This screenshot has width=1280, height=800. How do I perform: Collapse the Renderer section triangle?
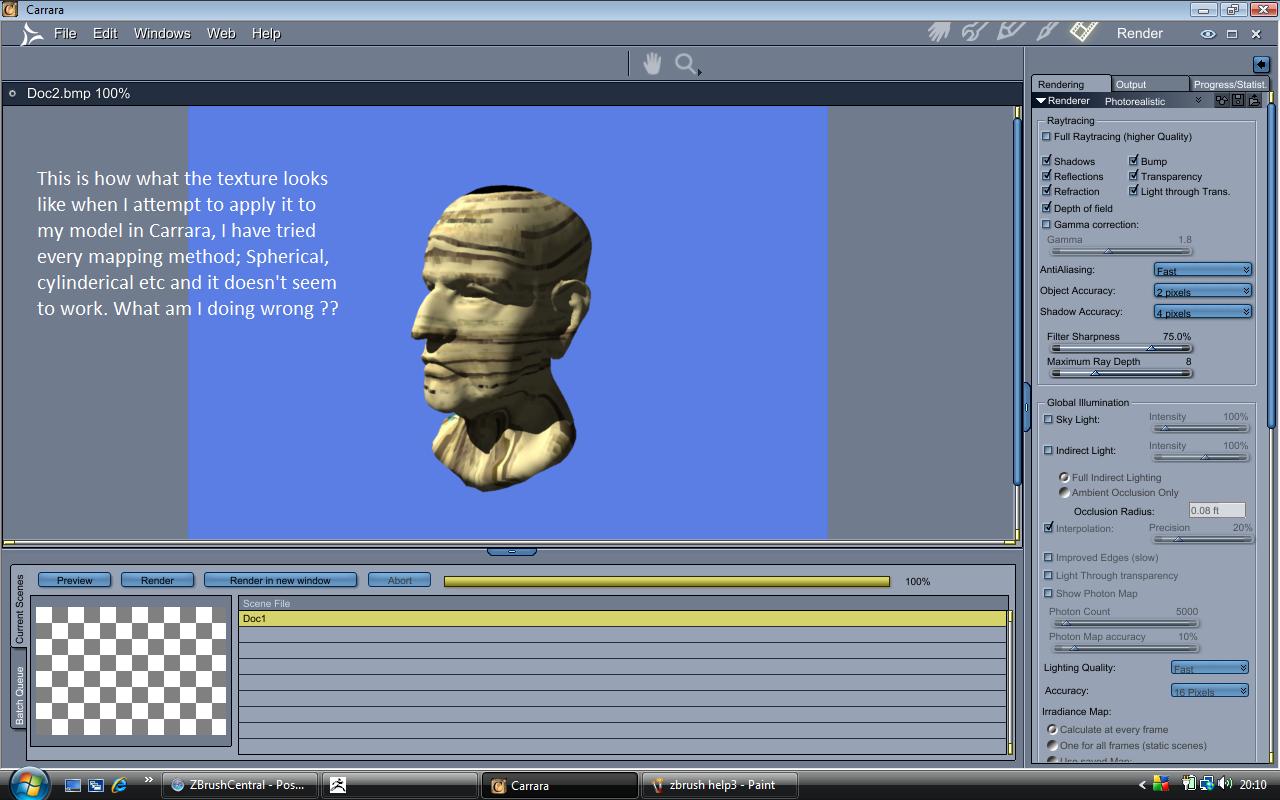click(1041, 101)
